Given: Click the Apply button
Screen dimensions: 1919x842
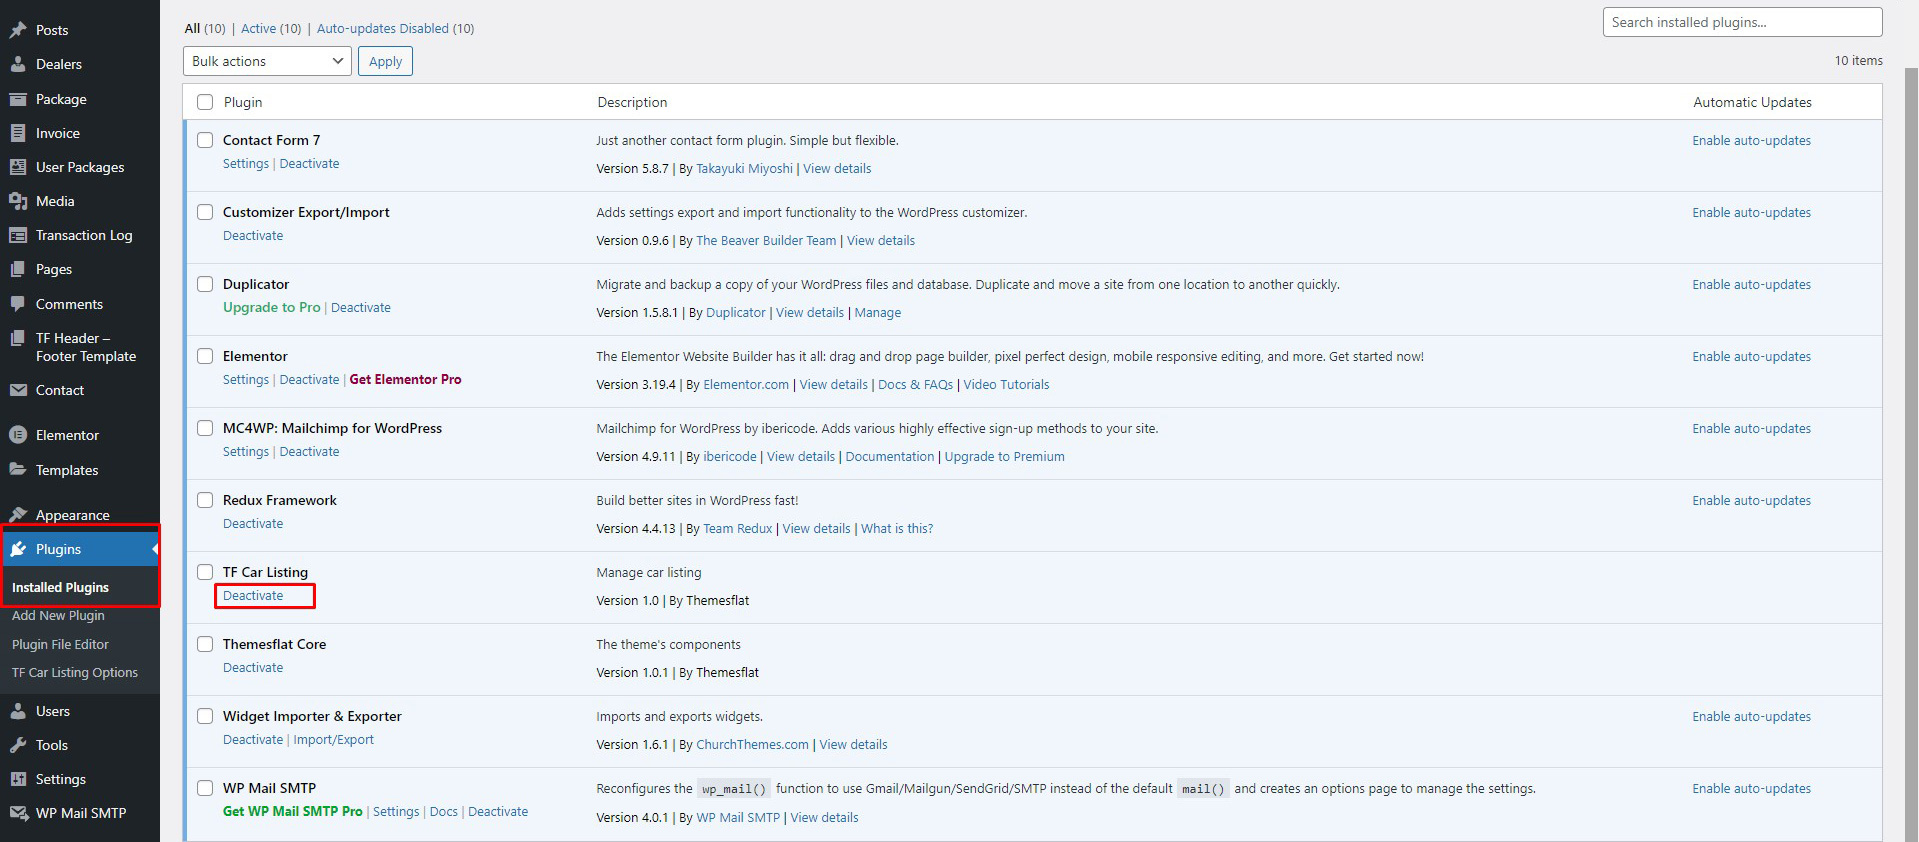Looking at the screenshot, I should click(385, 61).
